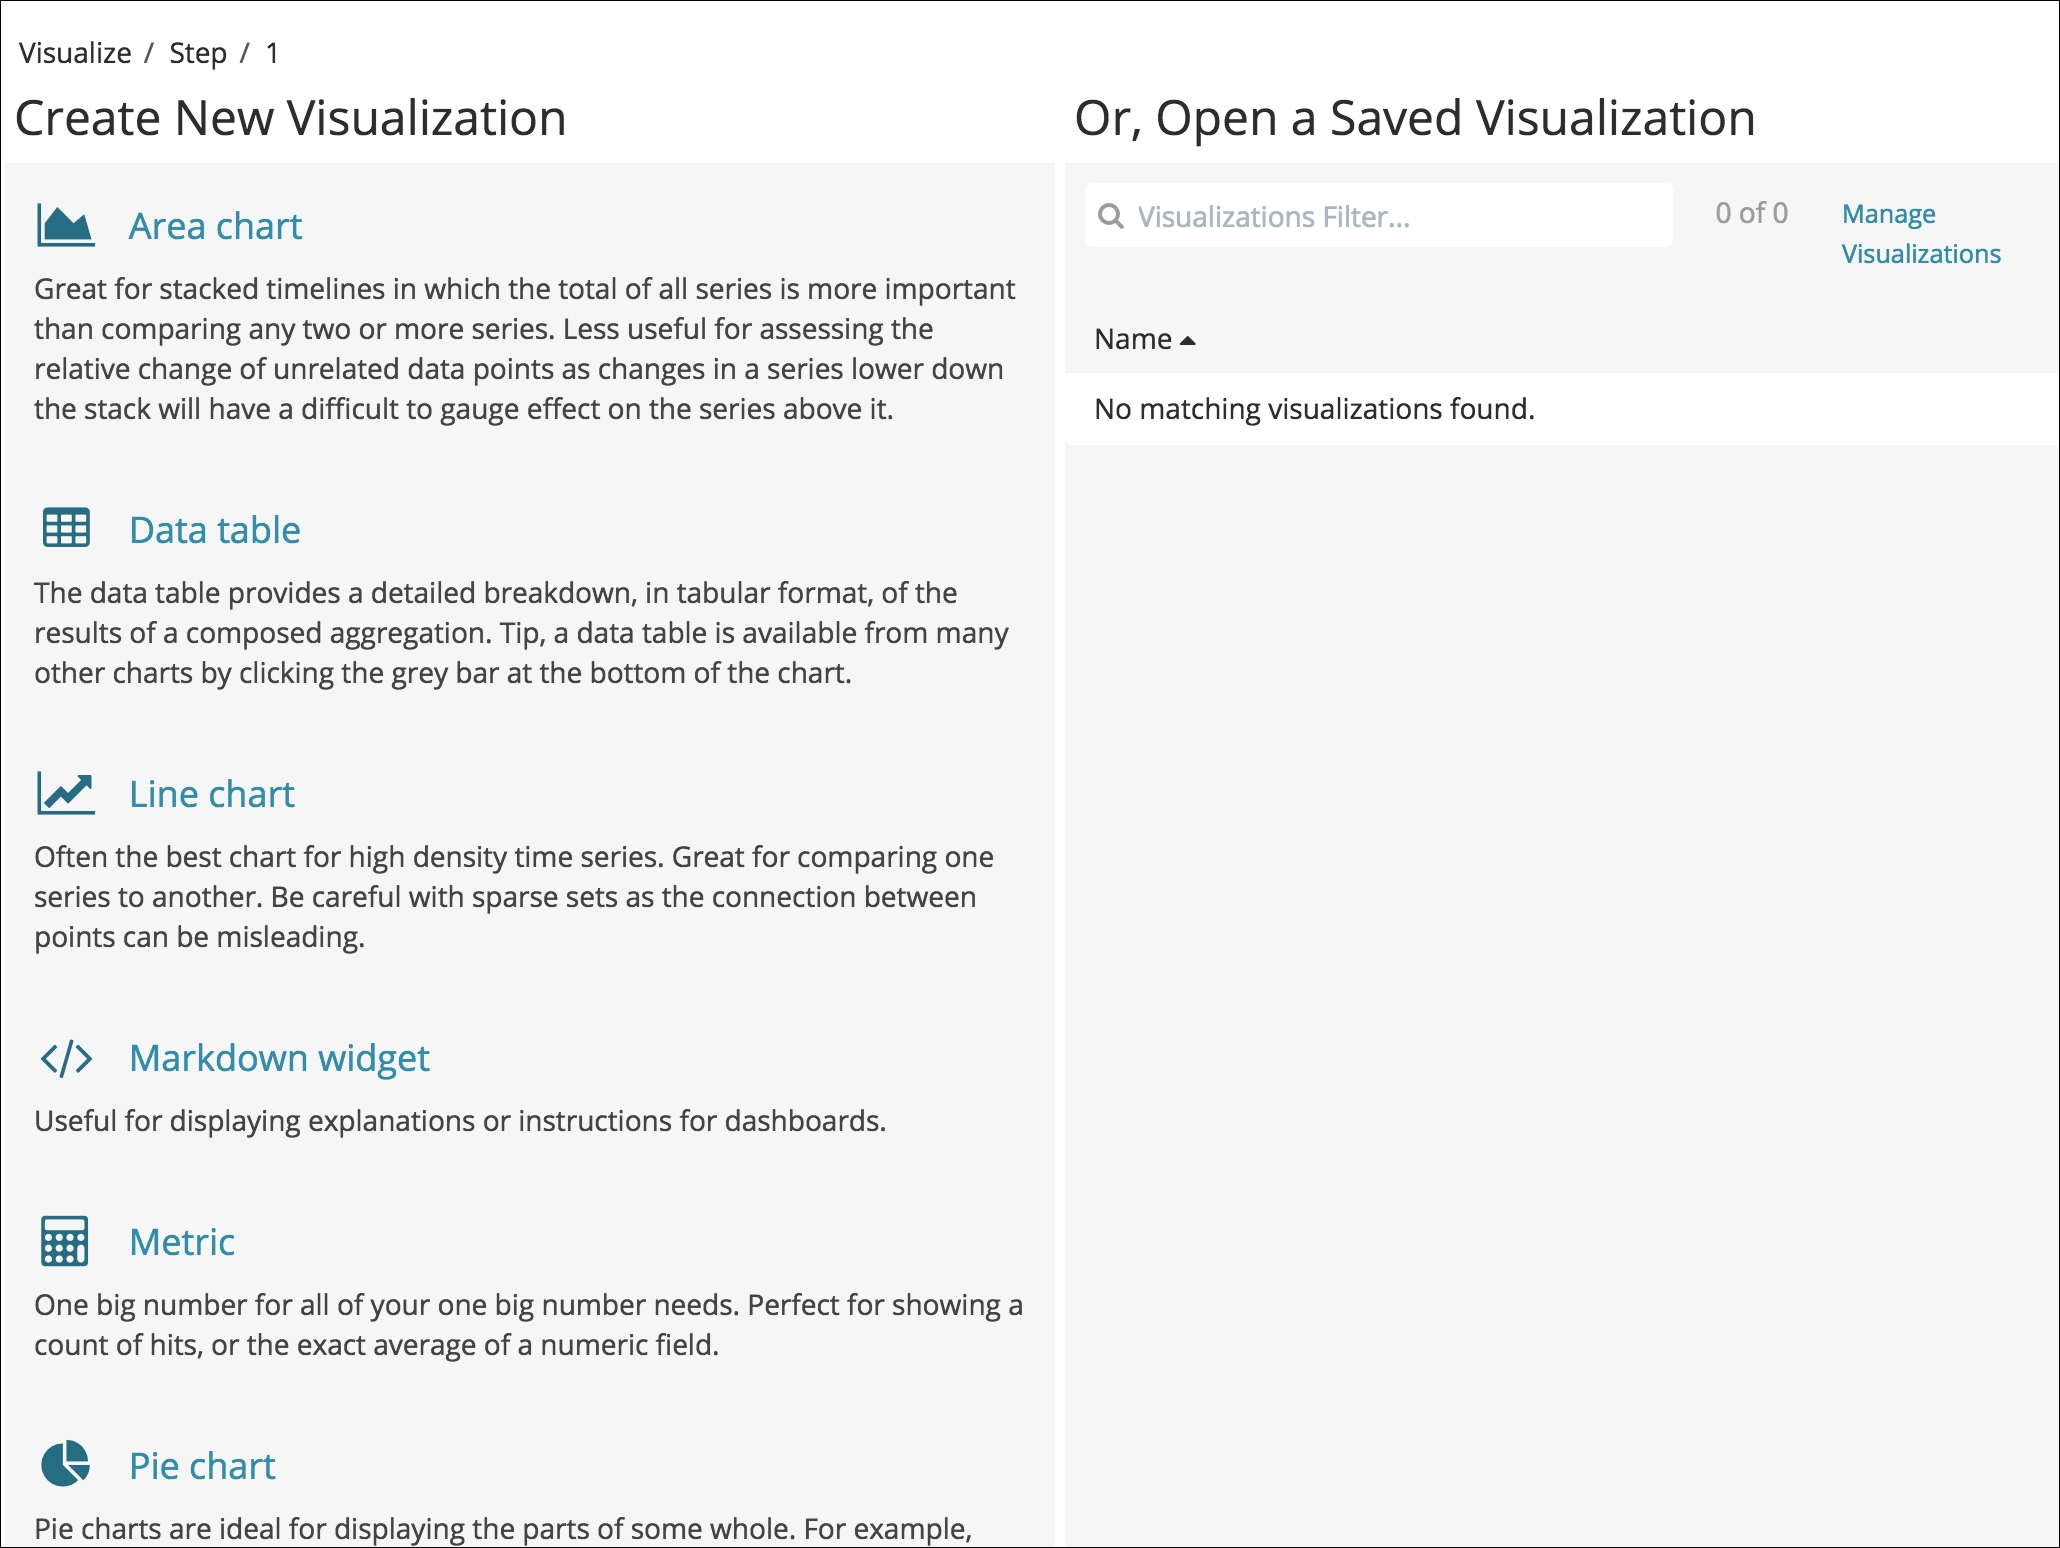
Task: Go to Visualize breadcrumb
Action: pos(75,52)
